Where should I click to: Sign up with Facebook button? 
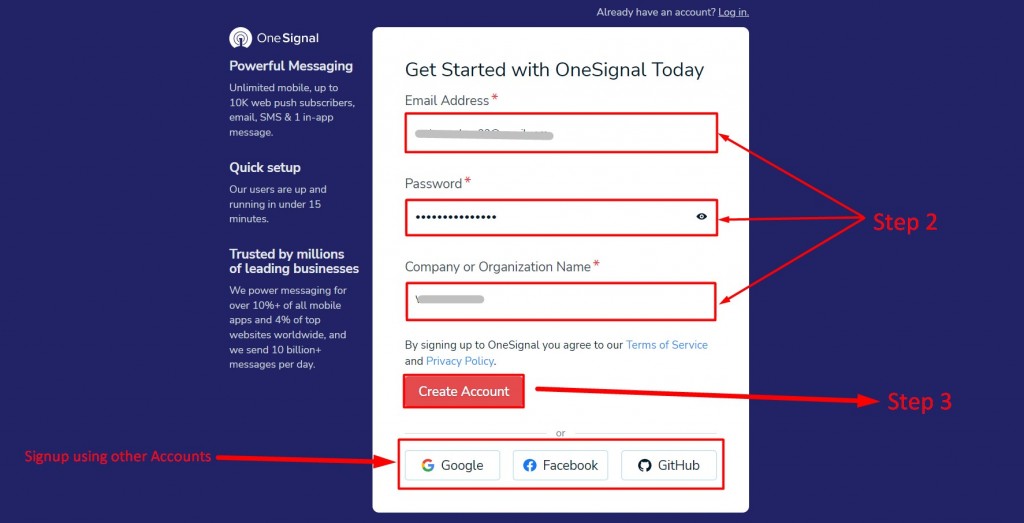click(x=560, y=466)
